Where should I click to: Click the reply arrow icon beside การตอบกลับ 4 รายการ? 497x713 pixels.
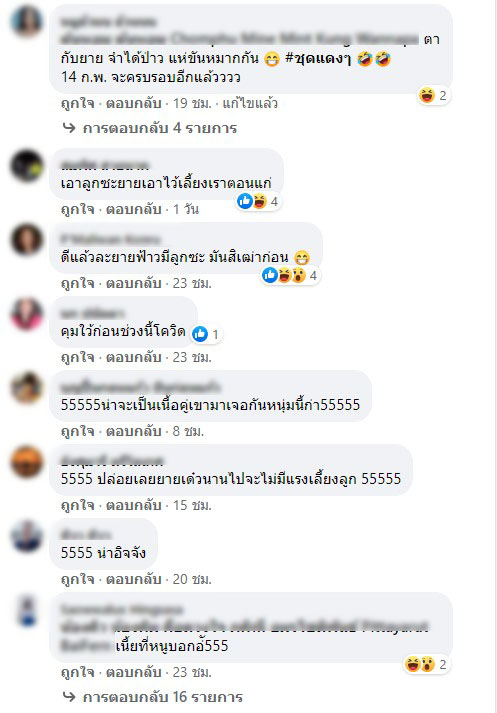click(69, 128)
